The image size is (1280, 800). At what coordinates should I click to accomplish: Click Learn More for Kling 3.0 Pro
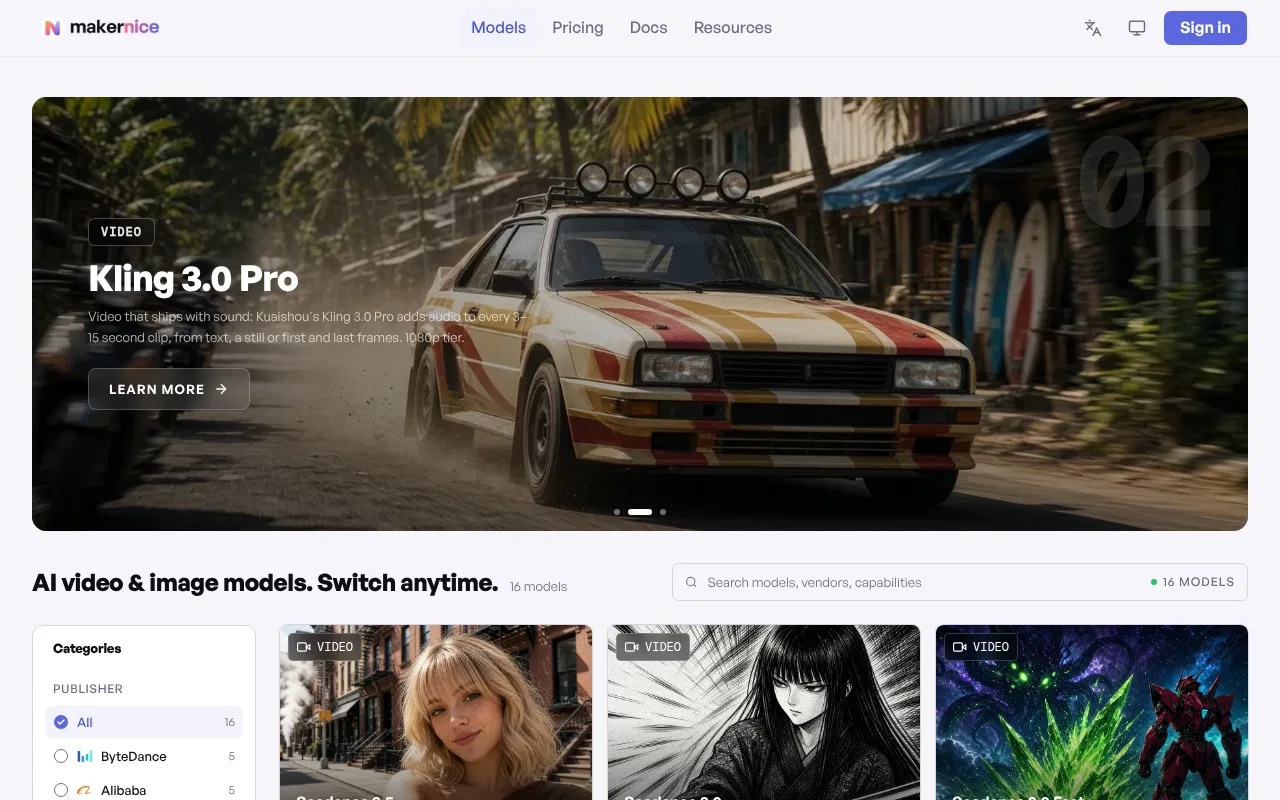click(169, 389)
